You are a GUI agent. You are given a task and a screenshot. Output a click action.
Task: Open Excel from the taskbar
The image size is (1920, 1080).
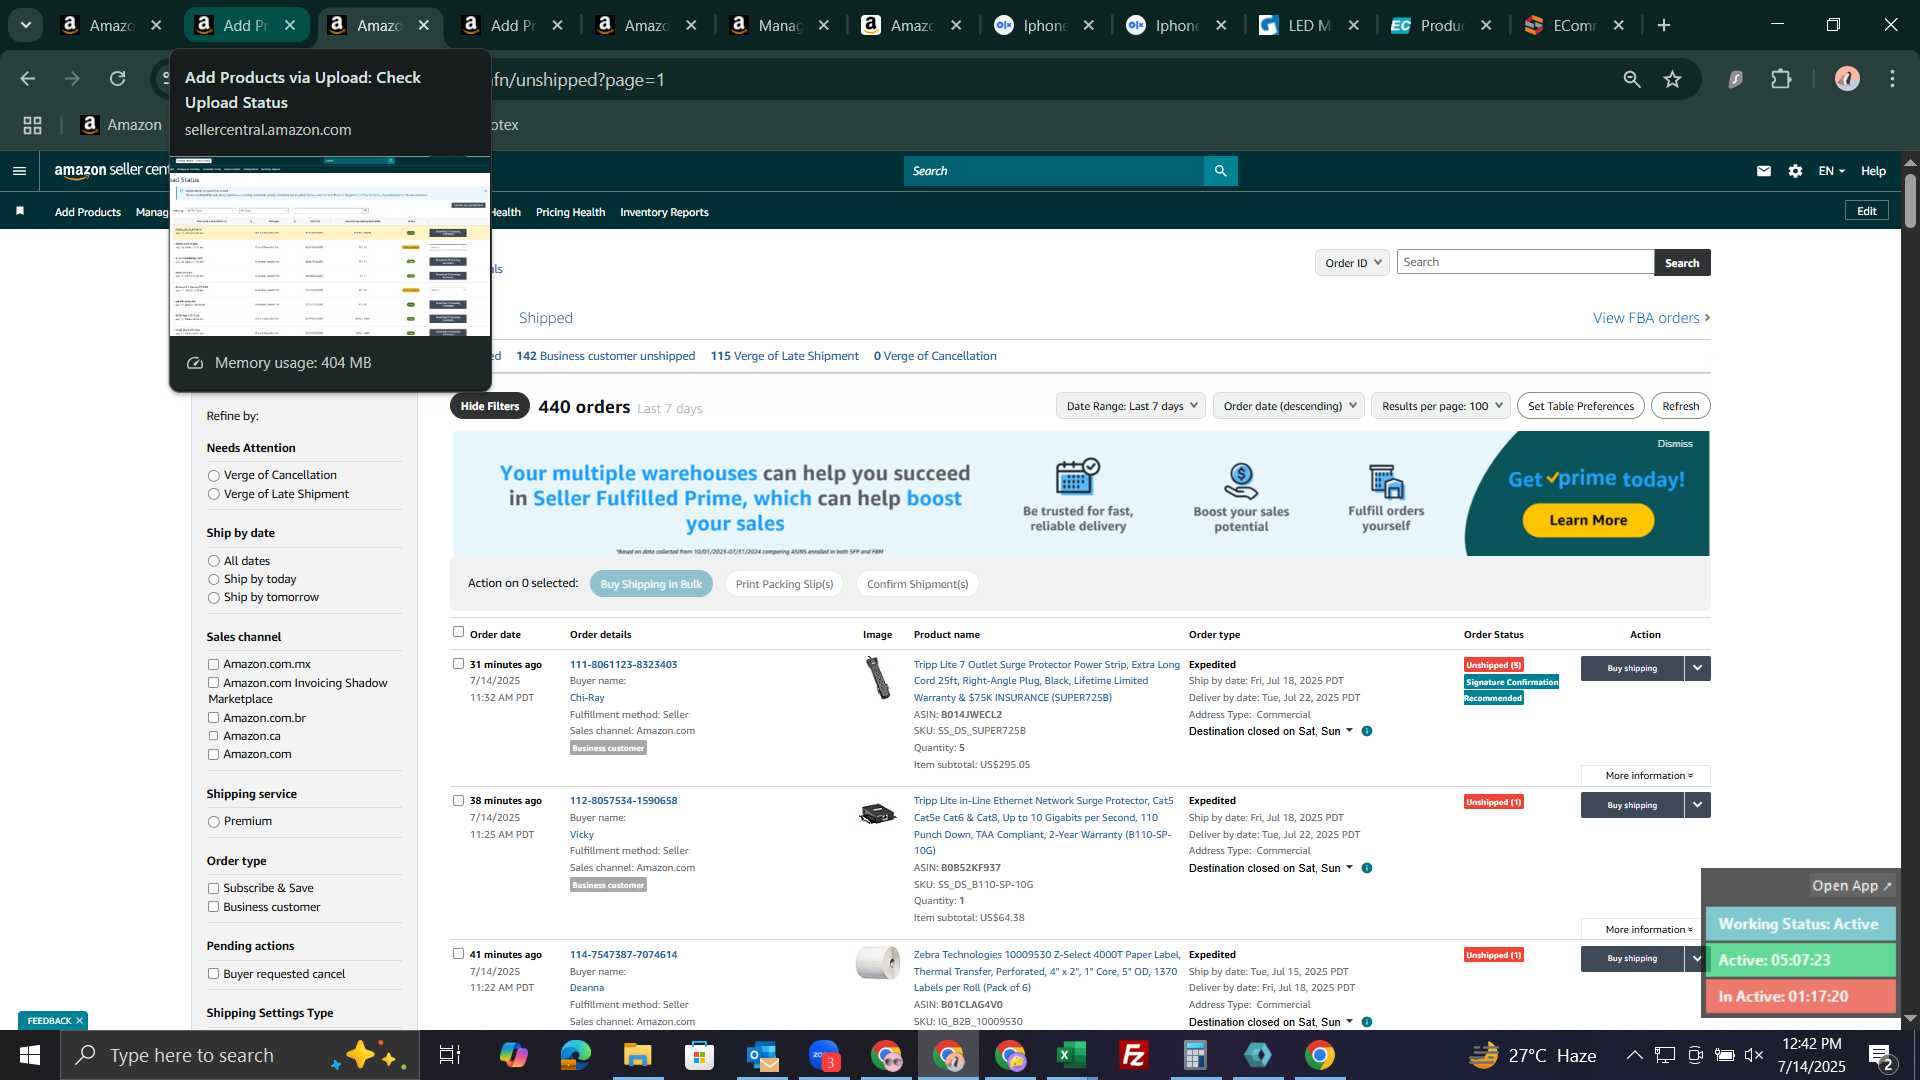[x=1072, y=1055]
